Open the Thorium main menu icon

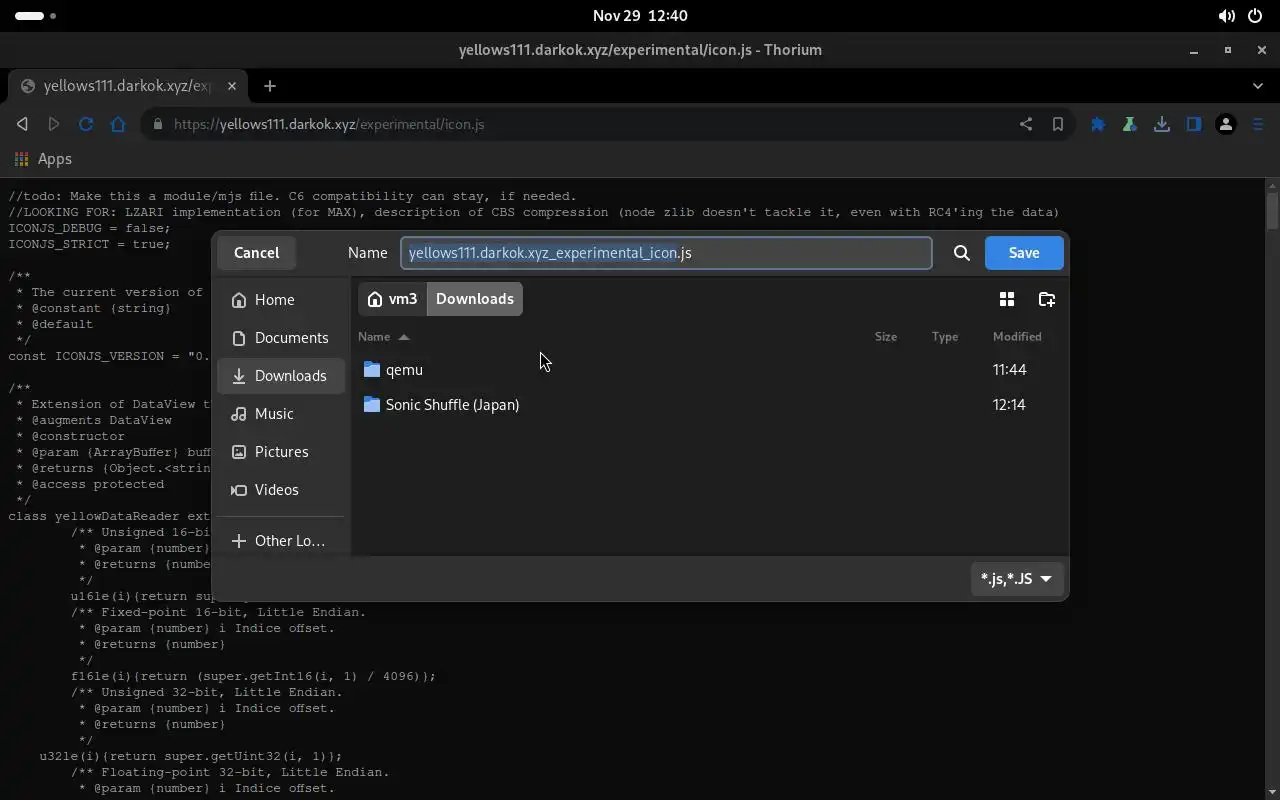[x=1259, y=124]
